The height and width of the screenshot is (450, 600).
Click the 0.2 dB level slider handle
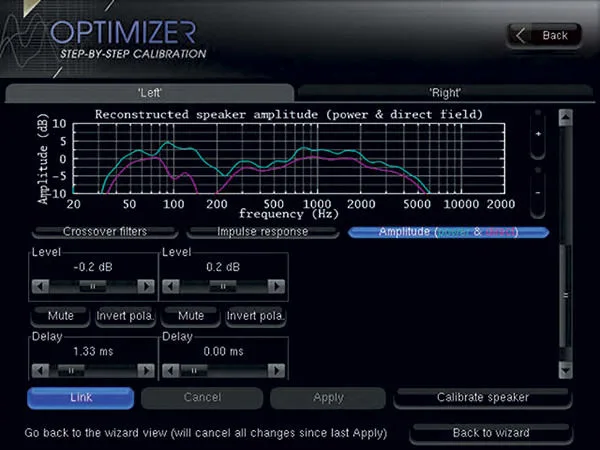click(x=223, y=286)
